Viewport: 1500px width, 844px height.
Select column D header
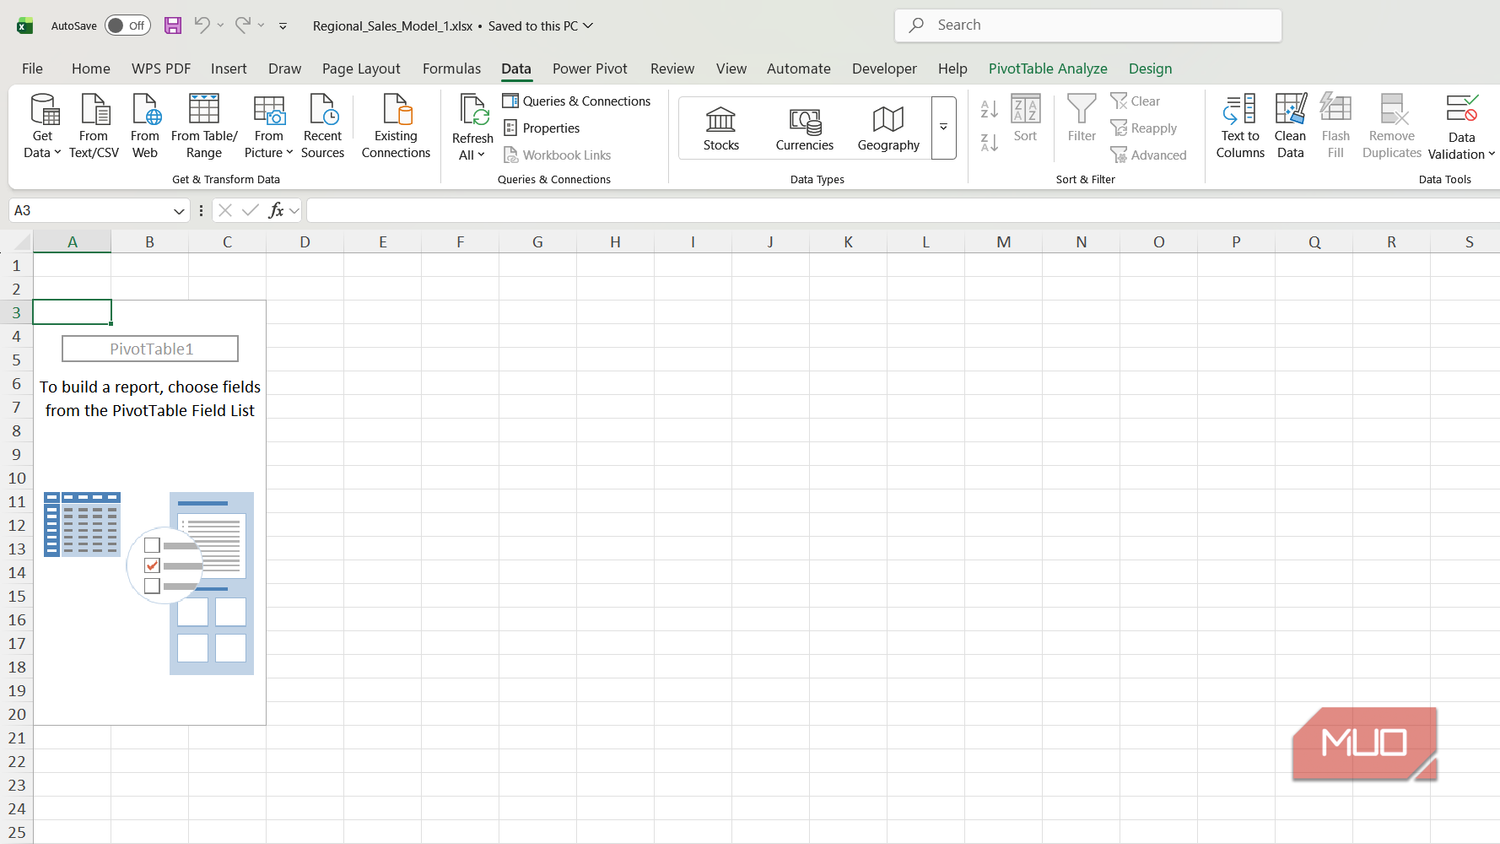point(305,242)
